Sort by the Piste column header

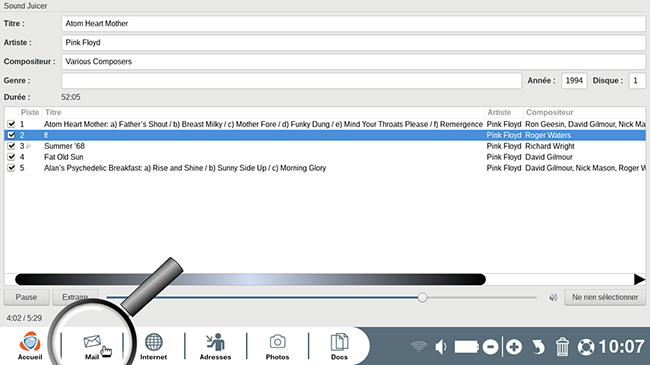[29, 112]
